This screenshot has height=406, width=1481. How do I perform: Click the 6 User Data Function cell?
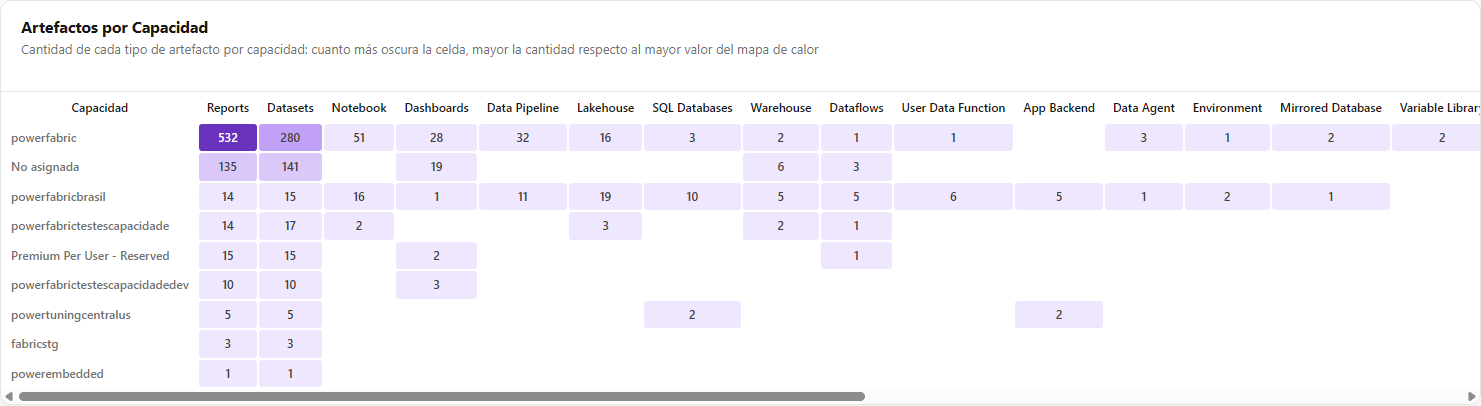pos(953,197)
